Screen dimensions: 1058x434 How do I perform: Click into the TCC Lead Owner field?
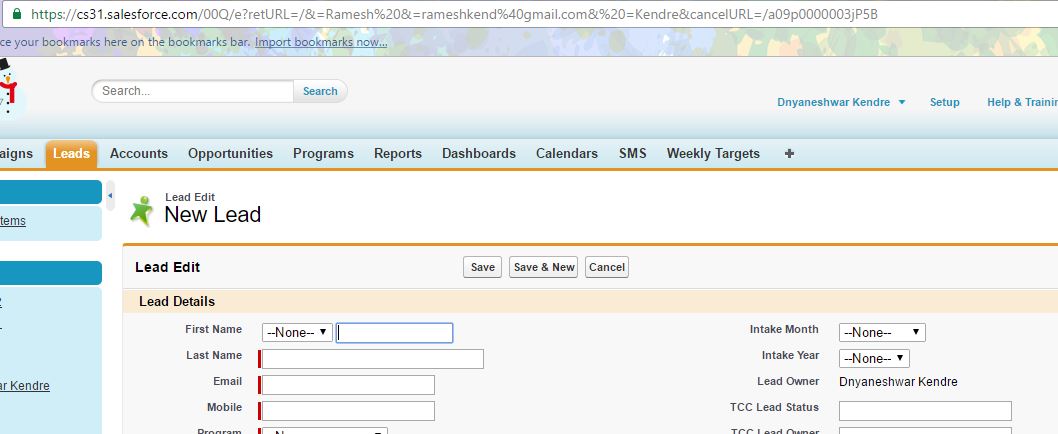925,431
